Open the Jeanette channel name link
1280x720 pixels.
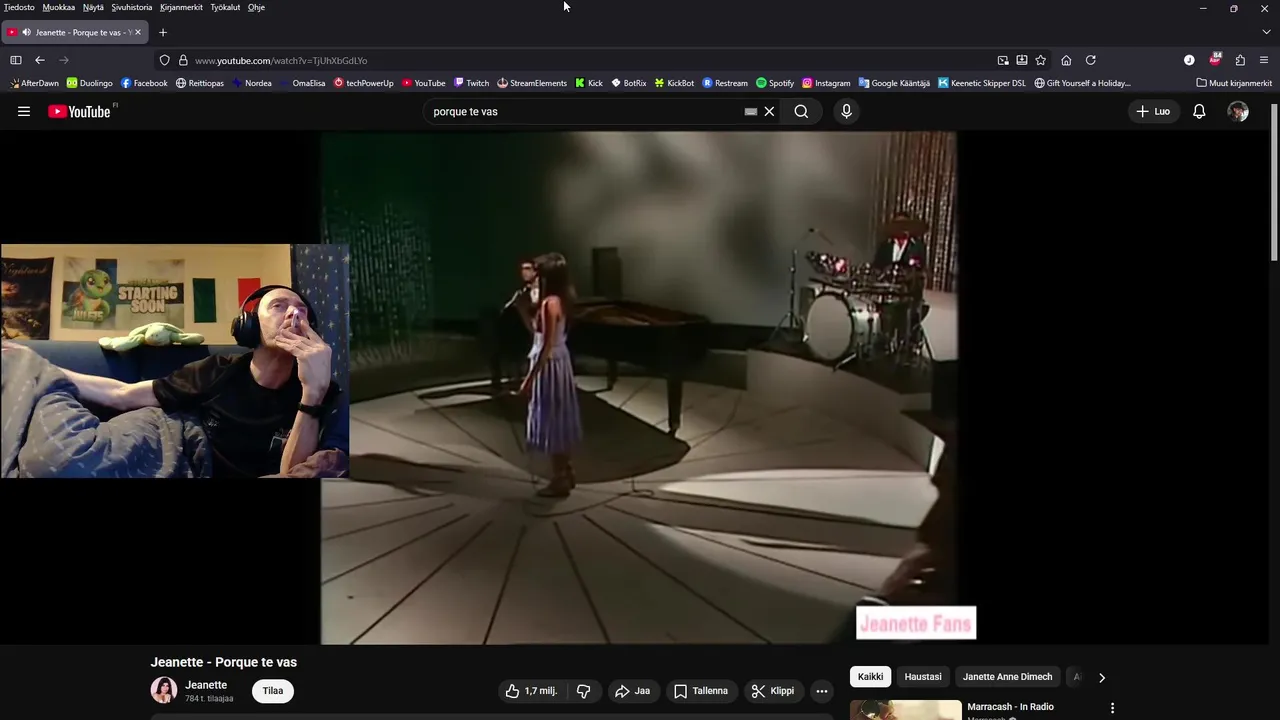tap(206, 685)
